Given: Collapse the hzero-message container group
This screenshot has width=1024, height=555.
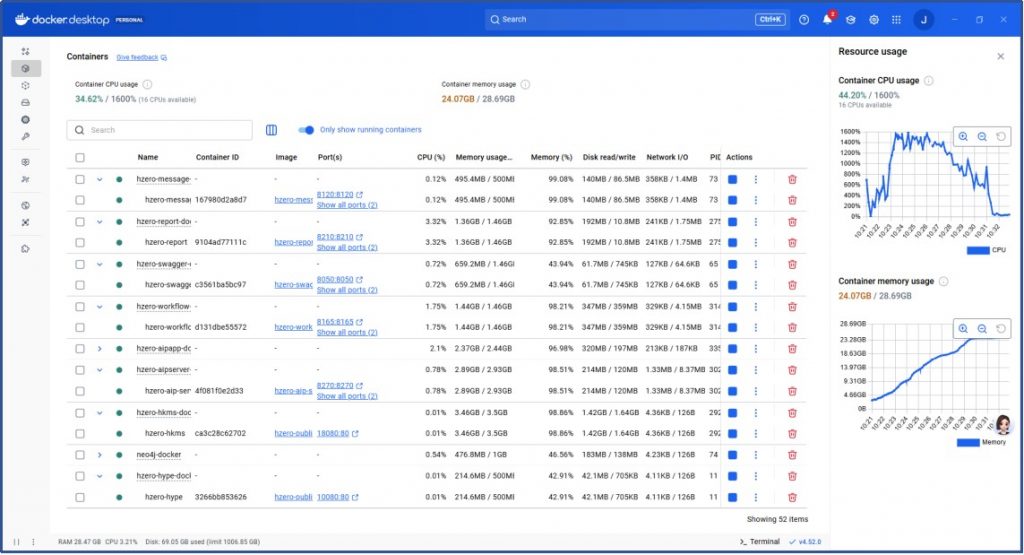Looking at the screenshot, I should point(99,179).
